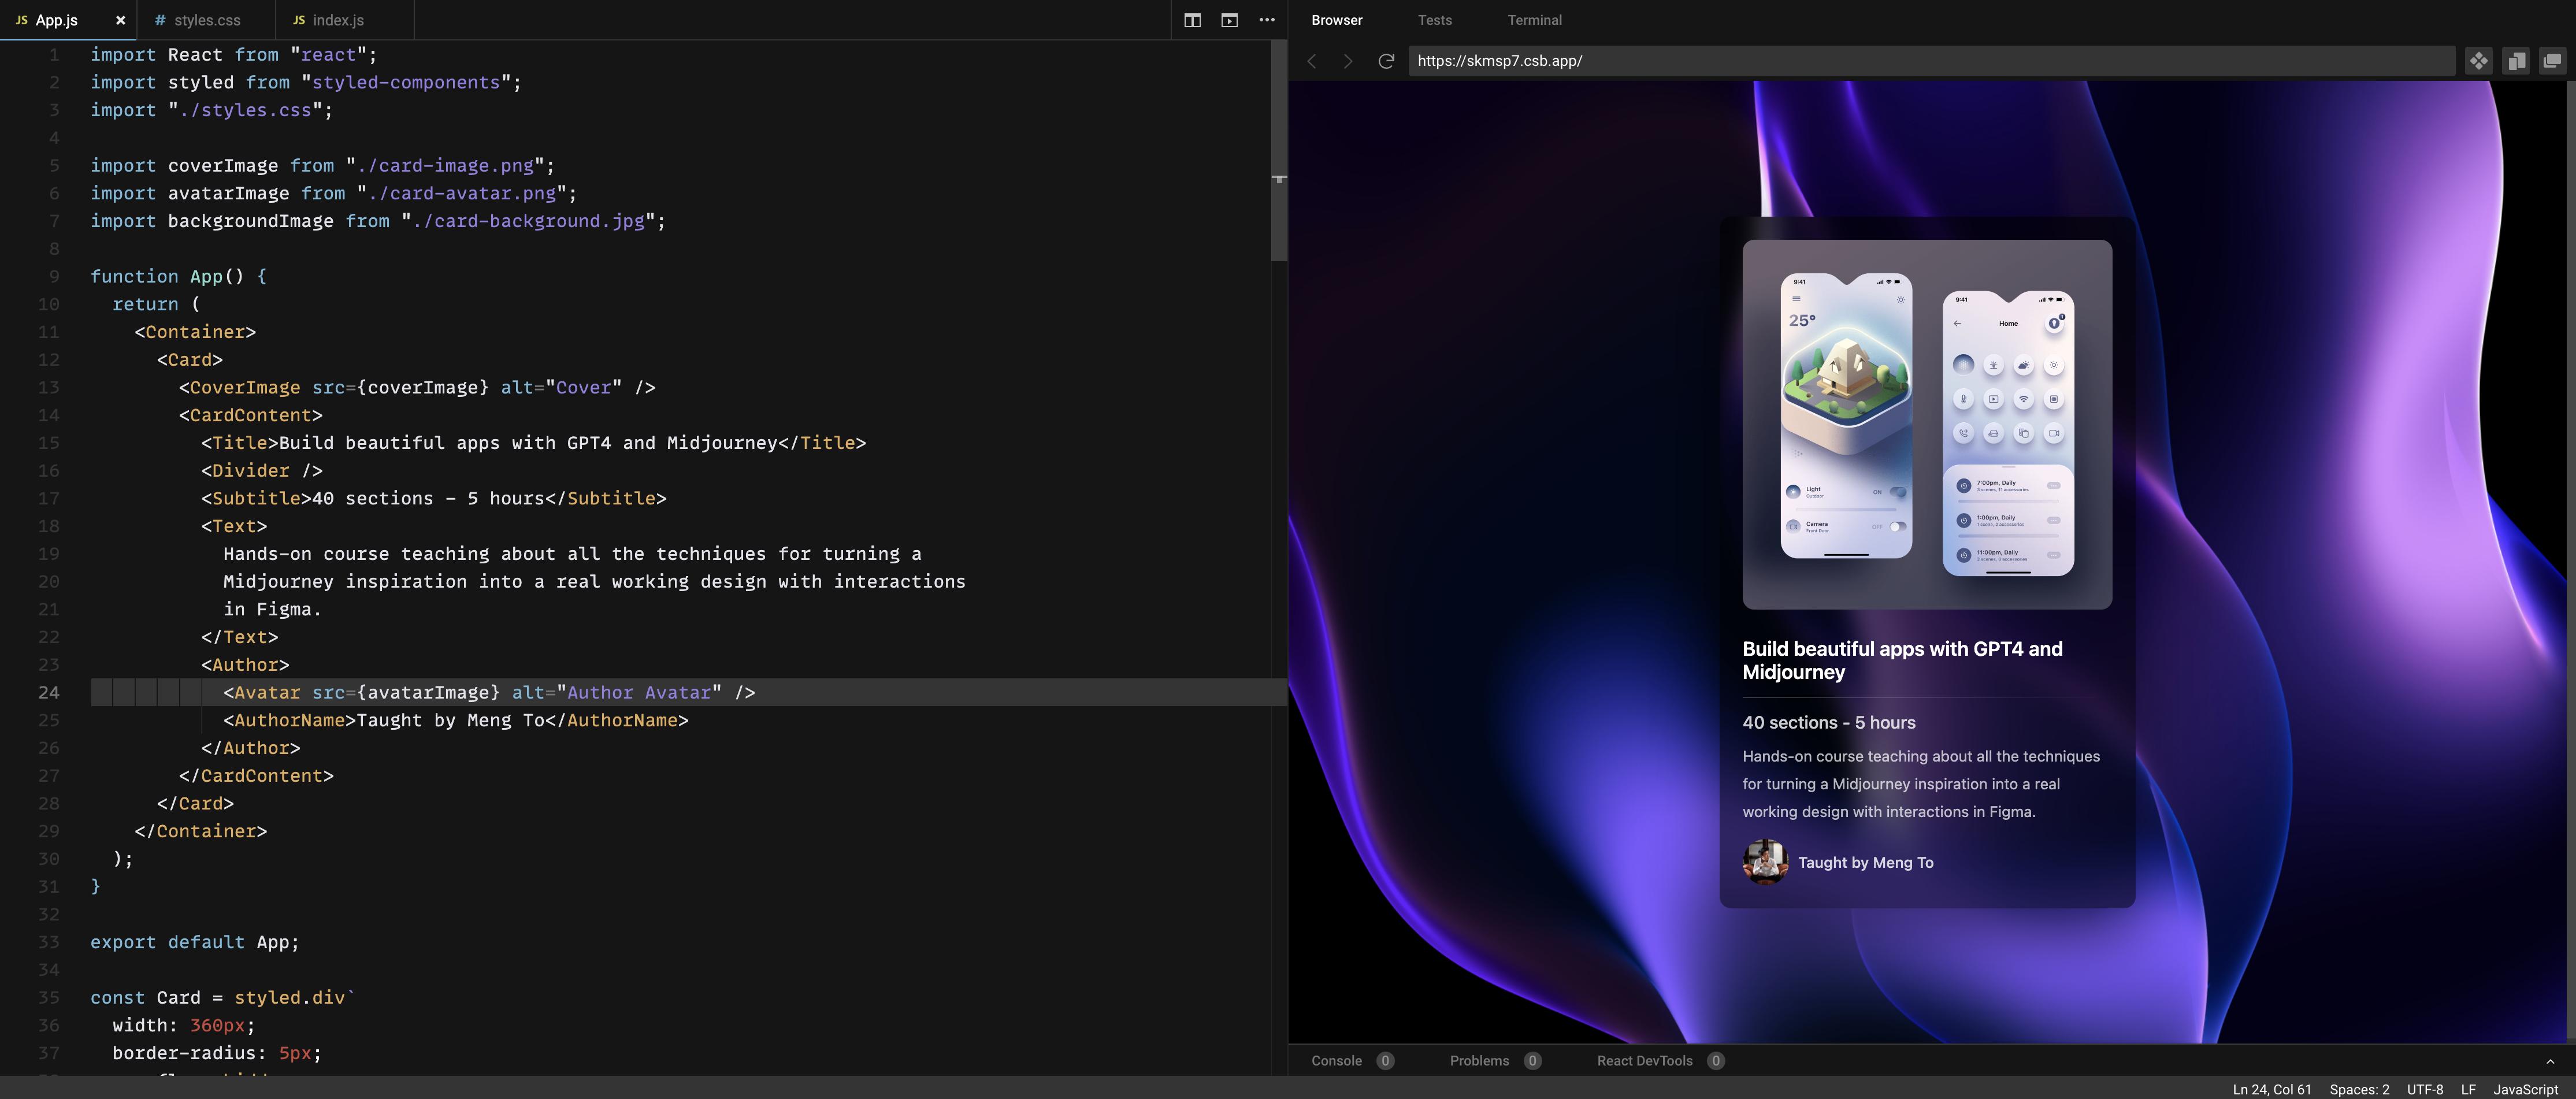Screen dimensions: 2576x1099
Task: Switch to the Tests panel tab
Action: pyautogui.click(x=1434, y=20)
